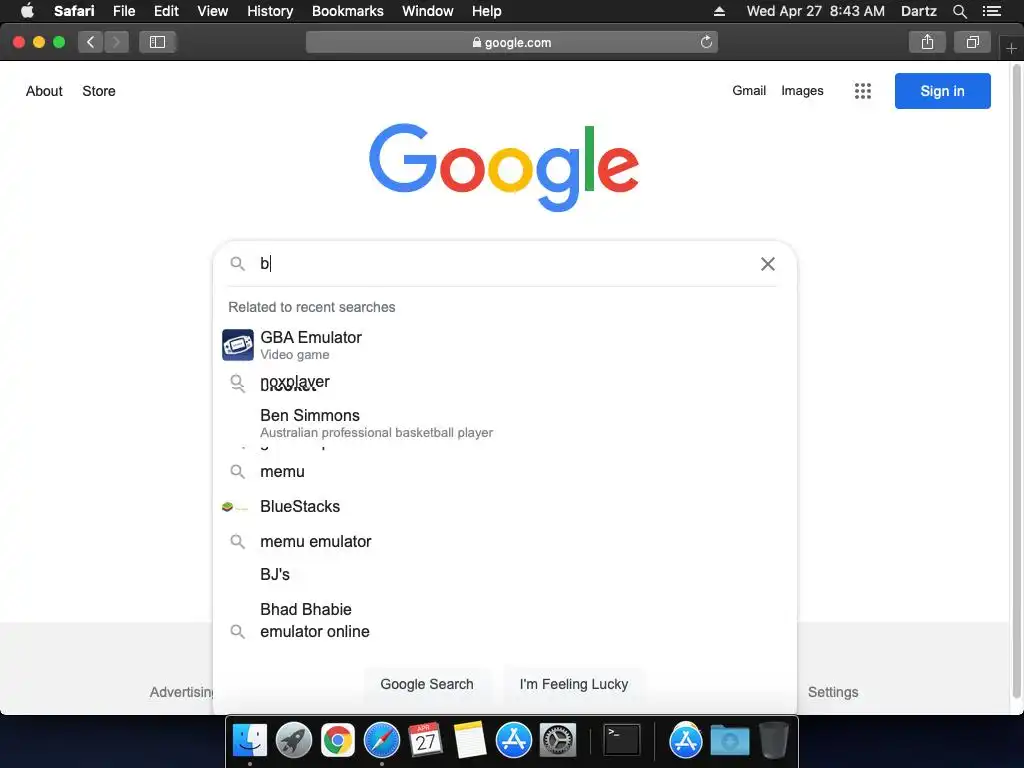Click the Dartz user name in menu bar
This screenshot has width=1024, height=768.
click(918, 11)
